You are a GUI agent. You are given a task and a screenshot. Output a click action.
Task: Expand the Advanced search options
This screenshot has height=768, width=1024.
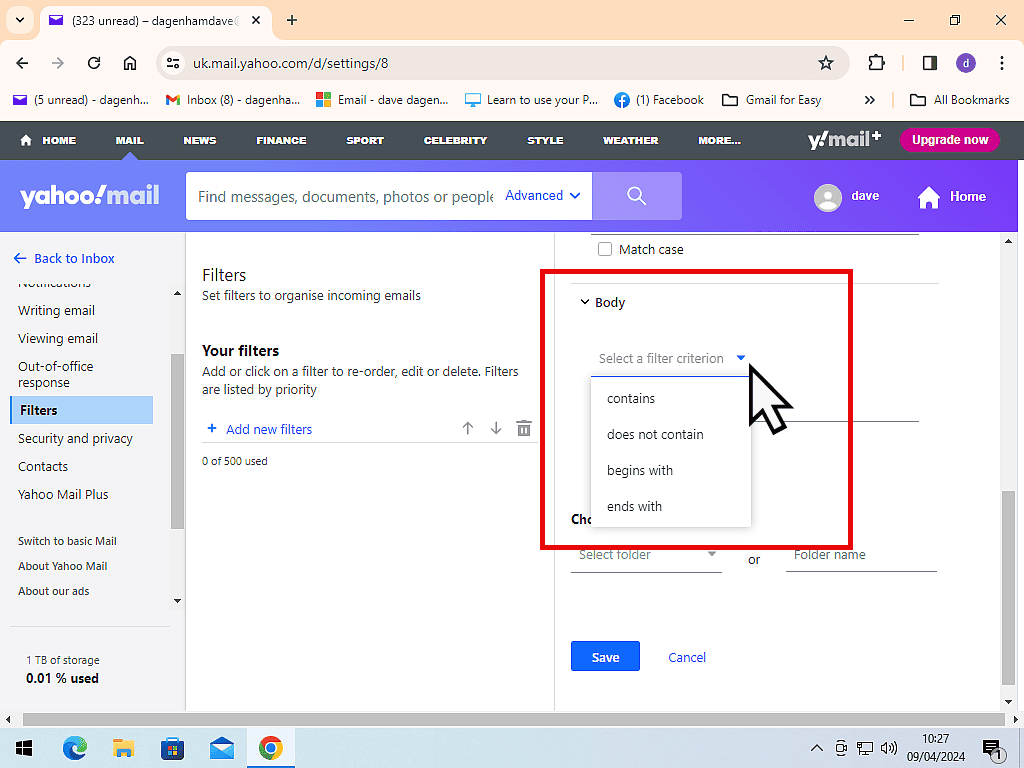click(543, 196)
